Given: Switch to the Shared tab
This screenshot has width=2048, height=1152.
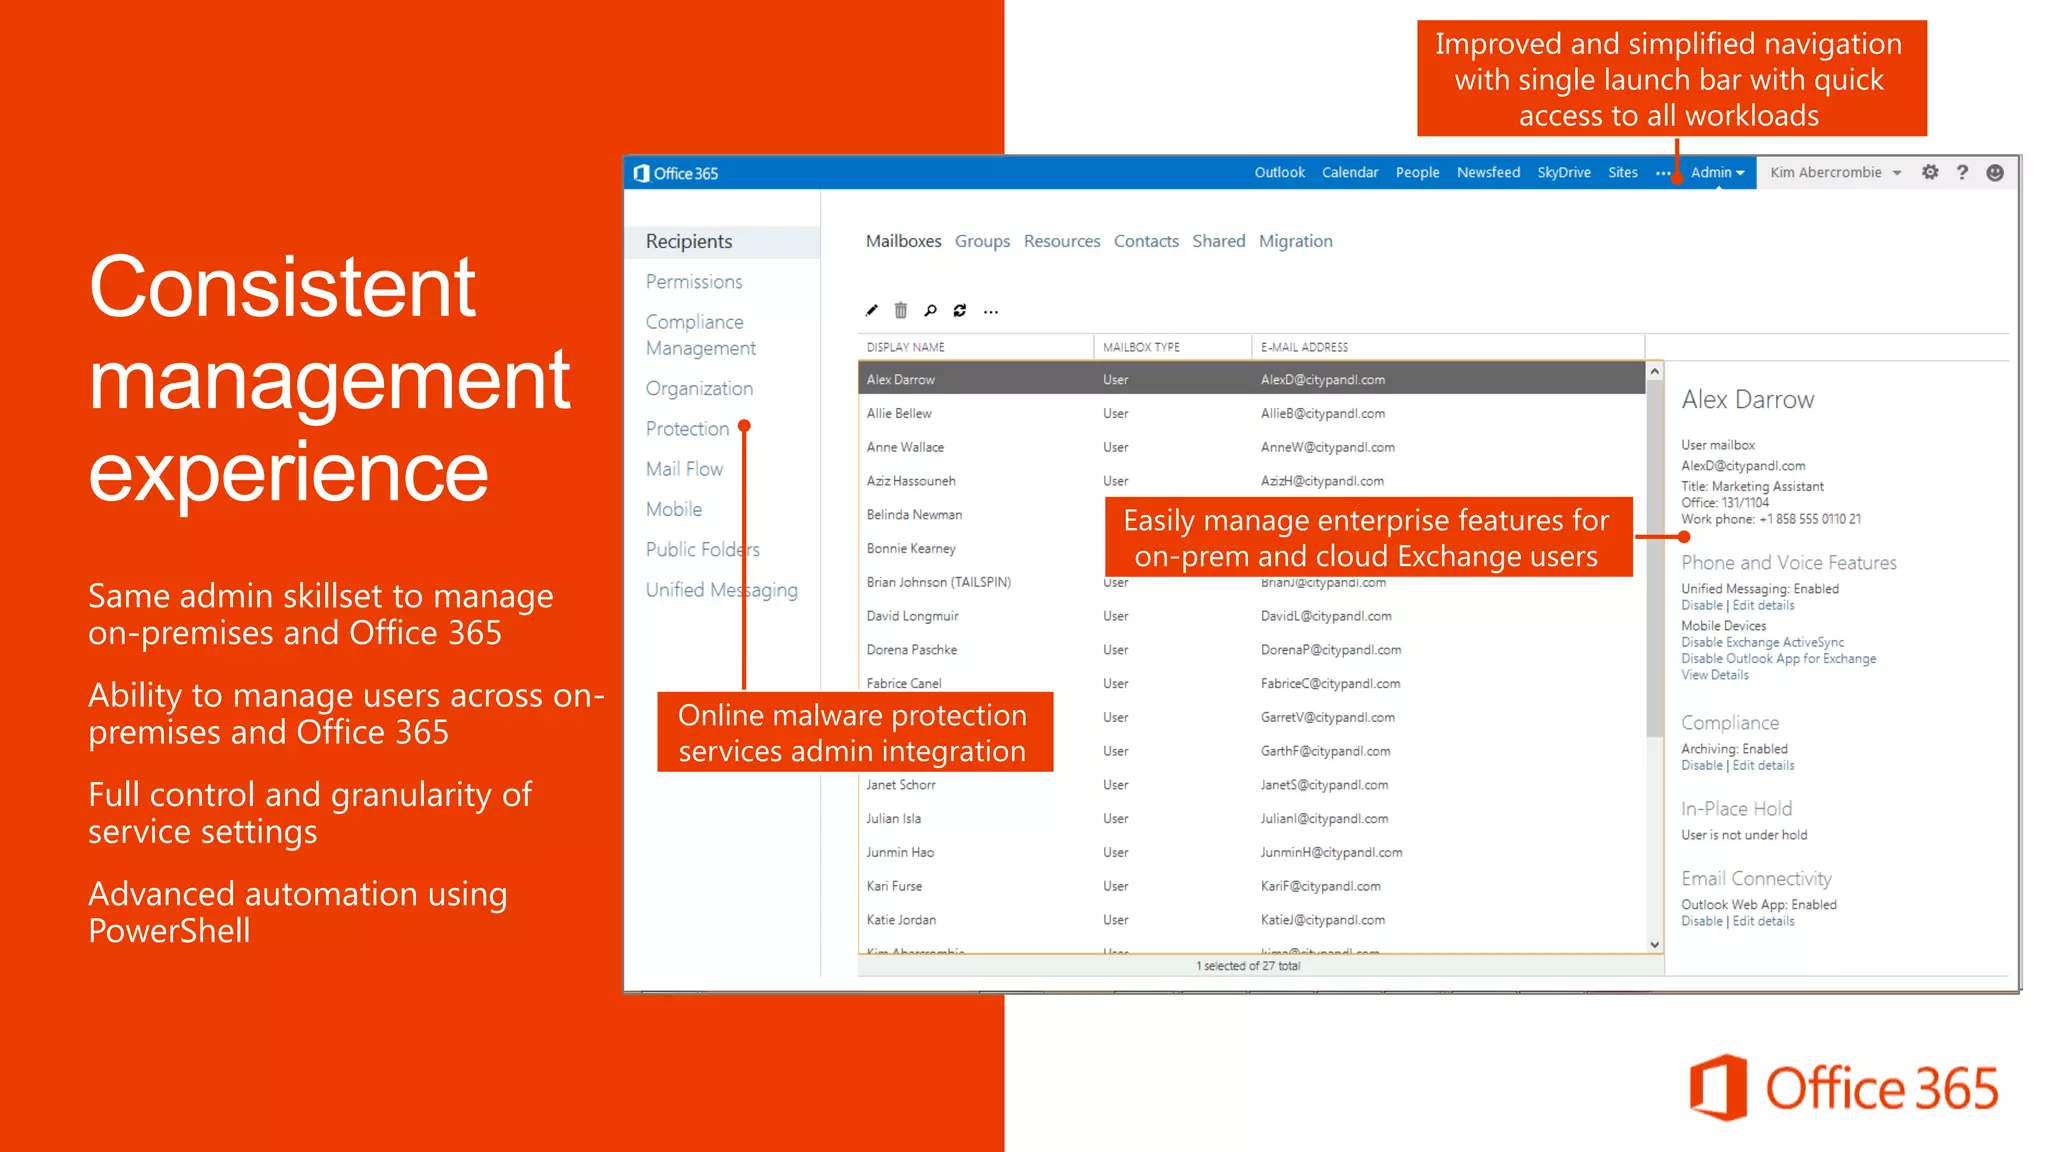Looking at the screenshot, I should (x=1219, y=241).
